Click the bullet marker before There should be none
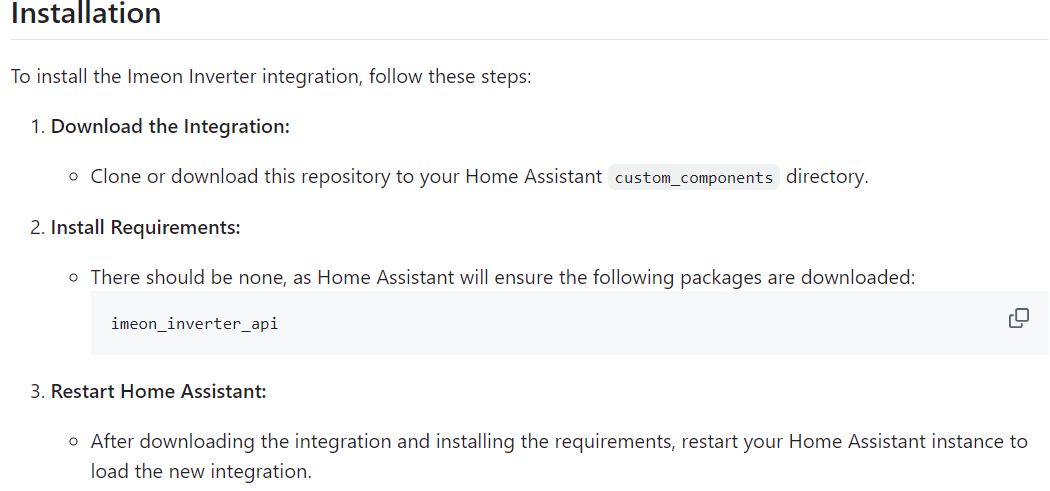The image size is (1050, 491). 74,277
